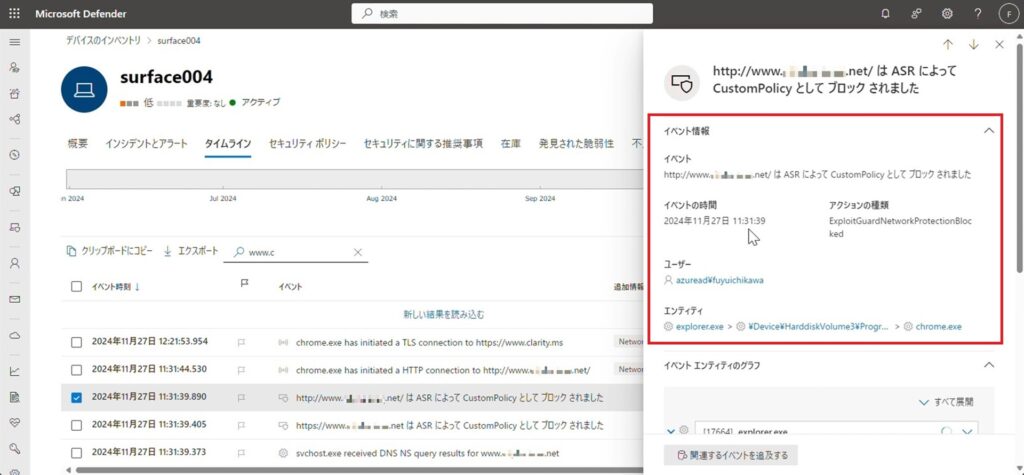1024x475 pixels.
Task: Flag the 11:31:39.373 svchost event row
Action: click(x=241, y=453)
